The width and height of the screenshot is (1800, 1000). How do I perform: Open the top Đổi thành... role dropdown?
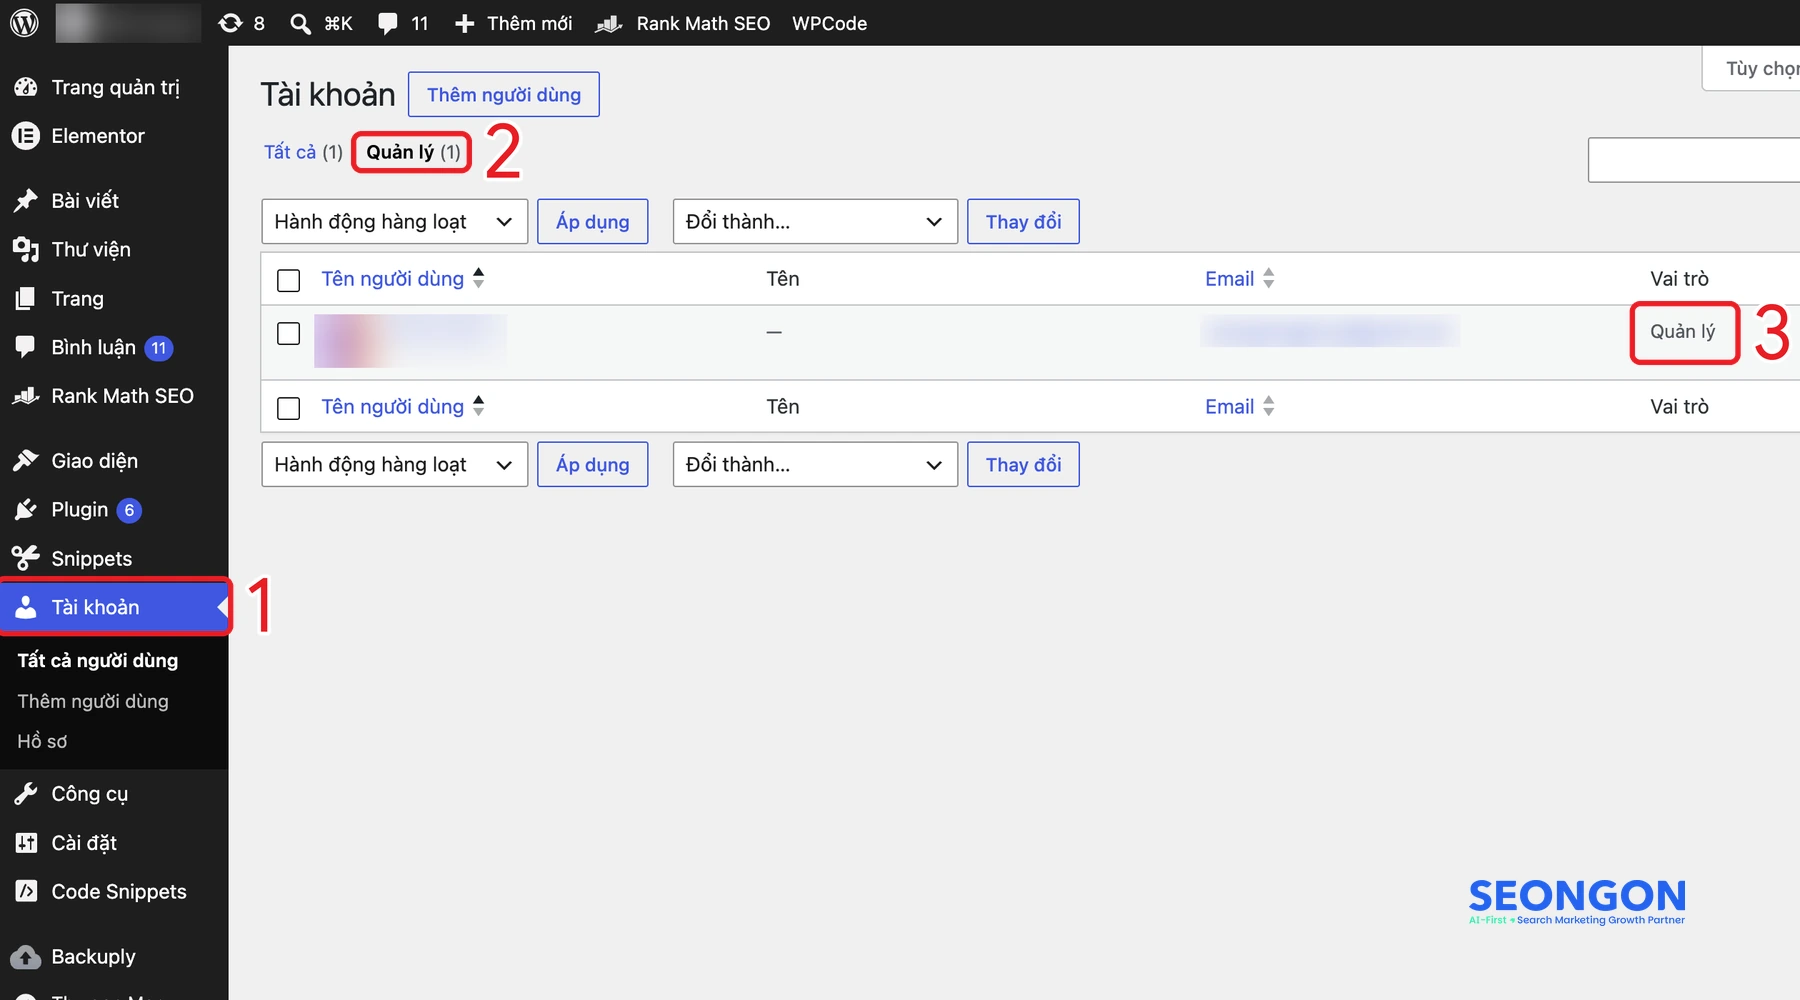815,222
